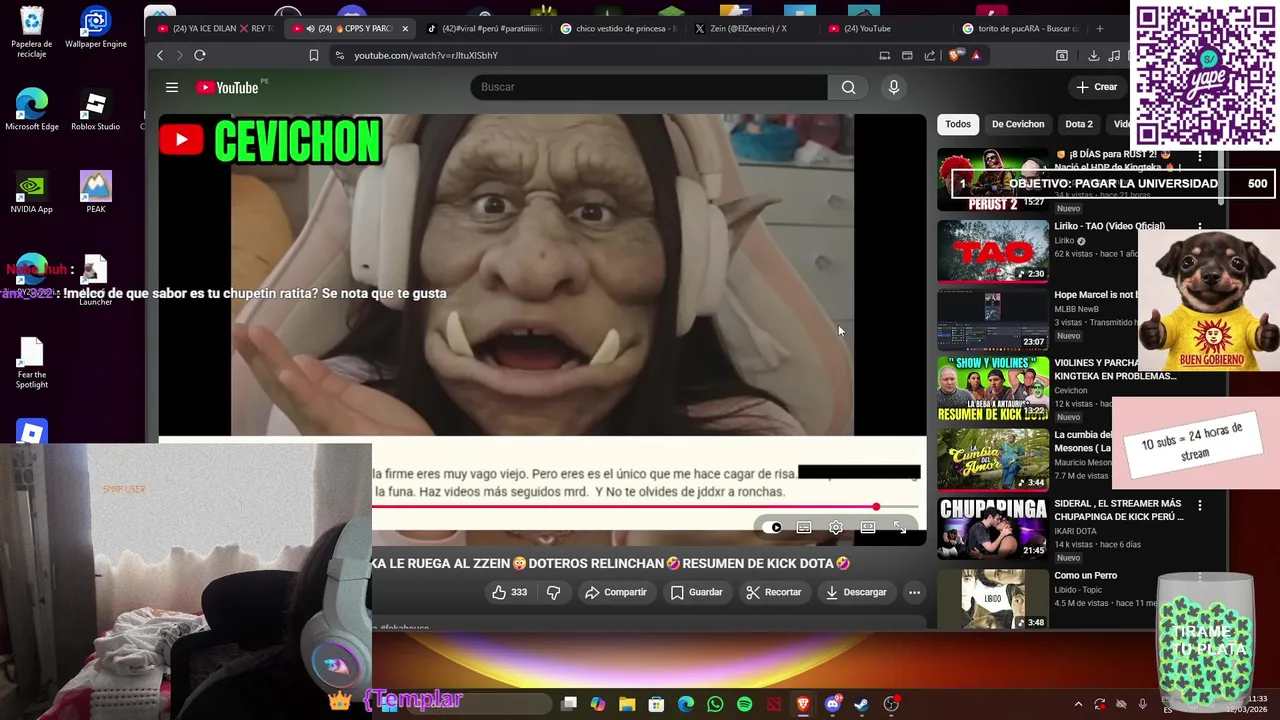Open CHUPAPINGA SIDERAL video thumbnail

(992, 527)
